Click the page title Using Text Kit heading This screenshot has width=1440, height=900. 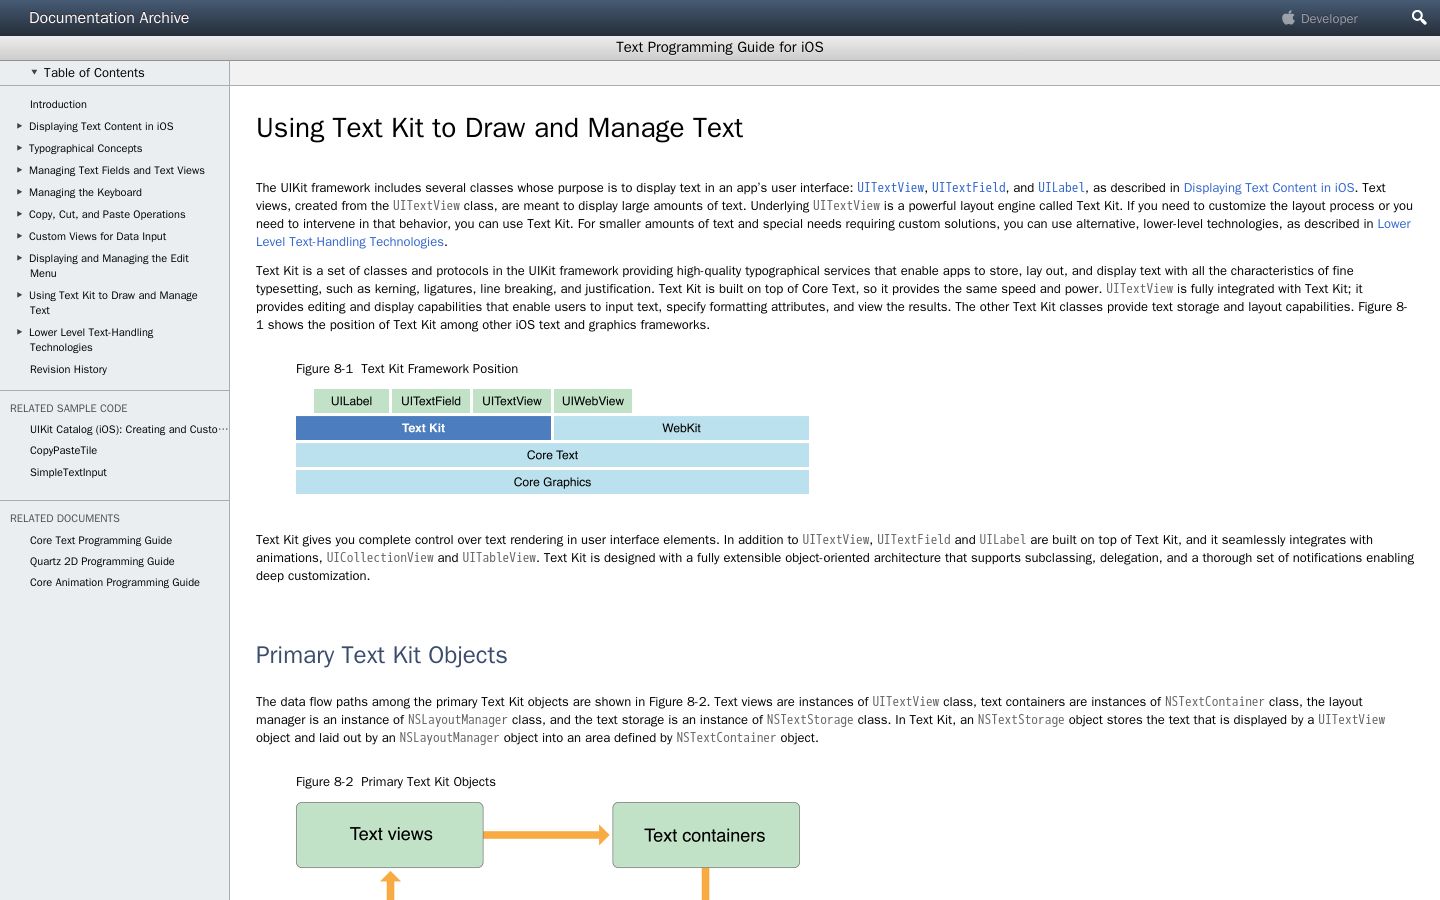[x=499, y=128]
